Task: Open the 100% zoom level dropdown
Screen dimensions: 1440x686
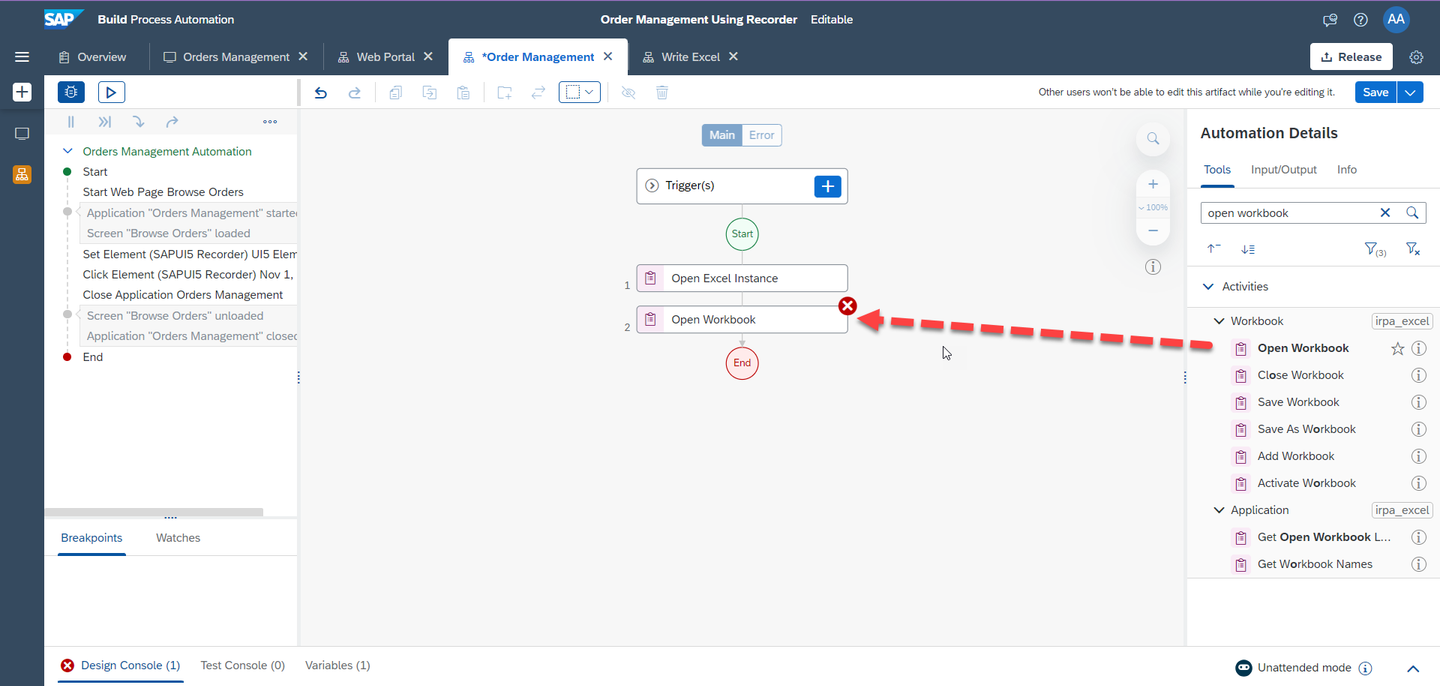Action: pyautogui.click(x=1153, y=207)
